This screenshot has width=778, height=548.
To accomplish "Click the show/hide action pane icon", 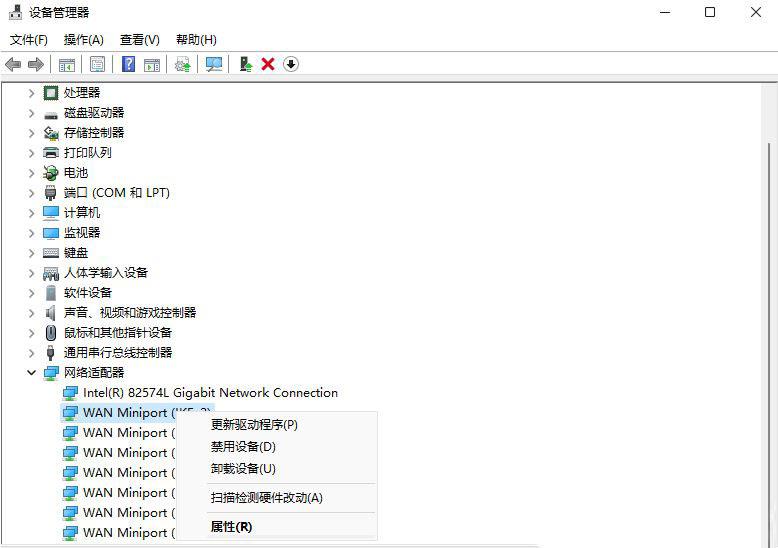I will click(x=152, y=65).
